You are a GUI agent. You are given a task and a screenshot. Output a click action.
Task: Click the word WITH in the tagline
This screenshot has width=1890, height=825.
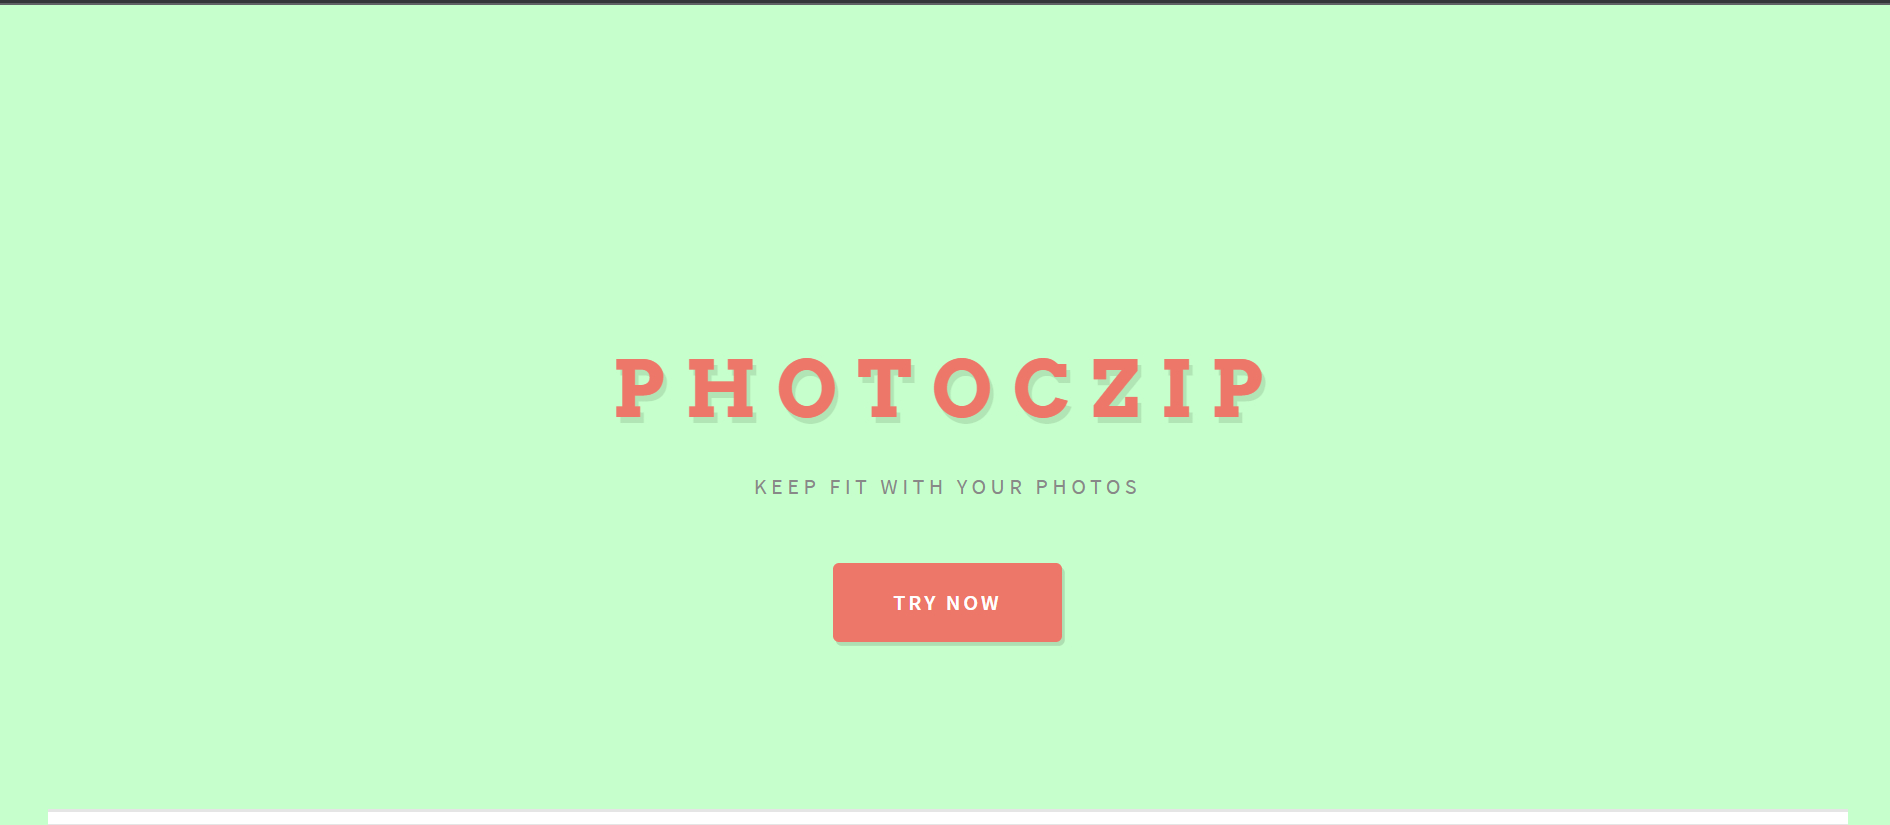tap(912, 487)
